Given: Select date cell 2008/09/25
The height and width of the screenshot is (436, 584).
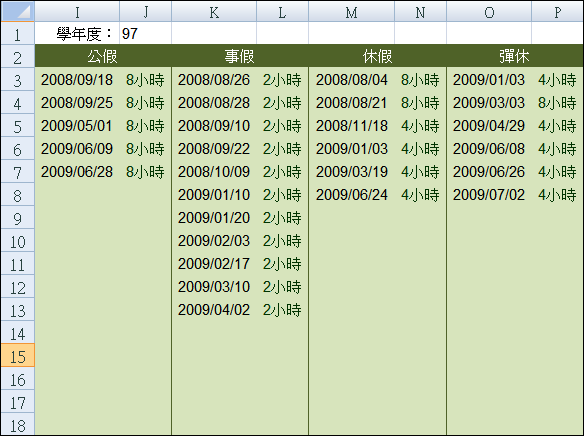Looking at the screenshot, I should tap(77, 103).
